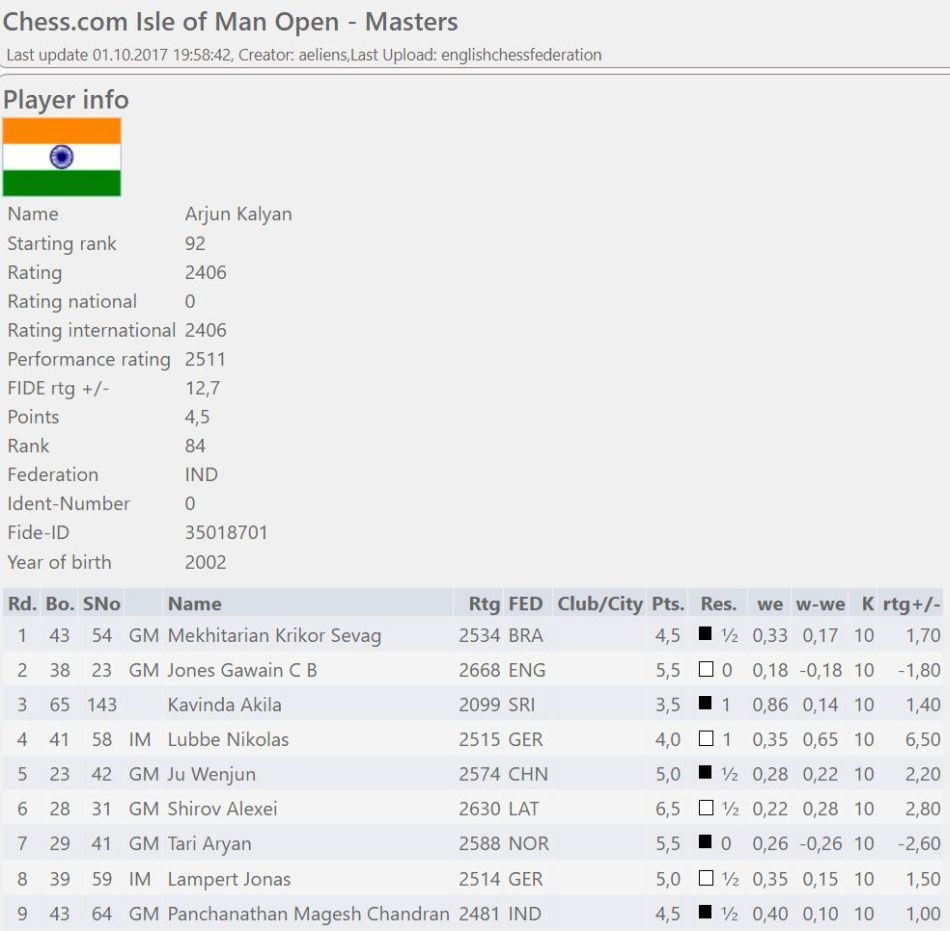This screenshot has width=950, height=931.
Task: Click the India flag image
Action: point(62,157)
